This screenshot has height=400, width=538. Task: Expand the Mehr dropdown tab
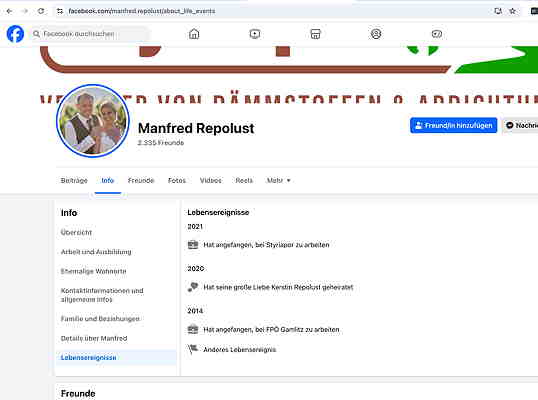[279, 180]
